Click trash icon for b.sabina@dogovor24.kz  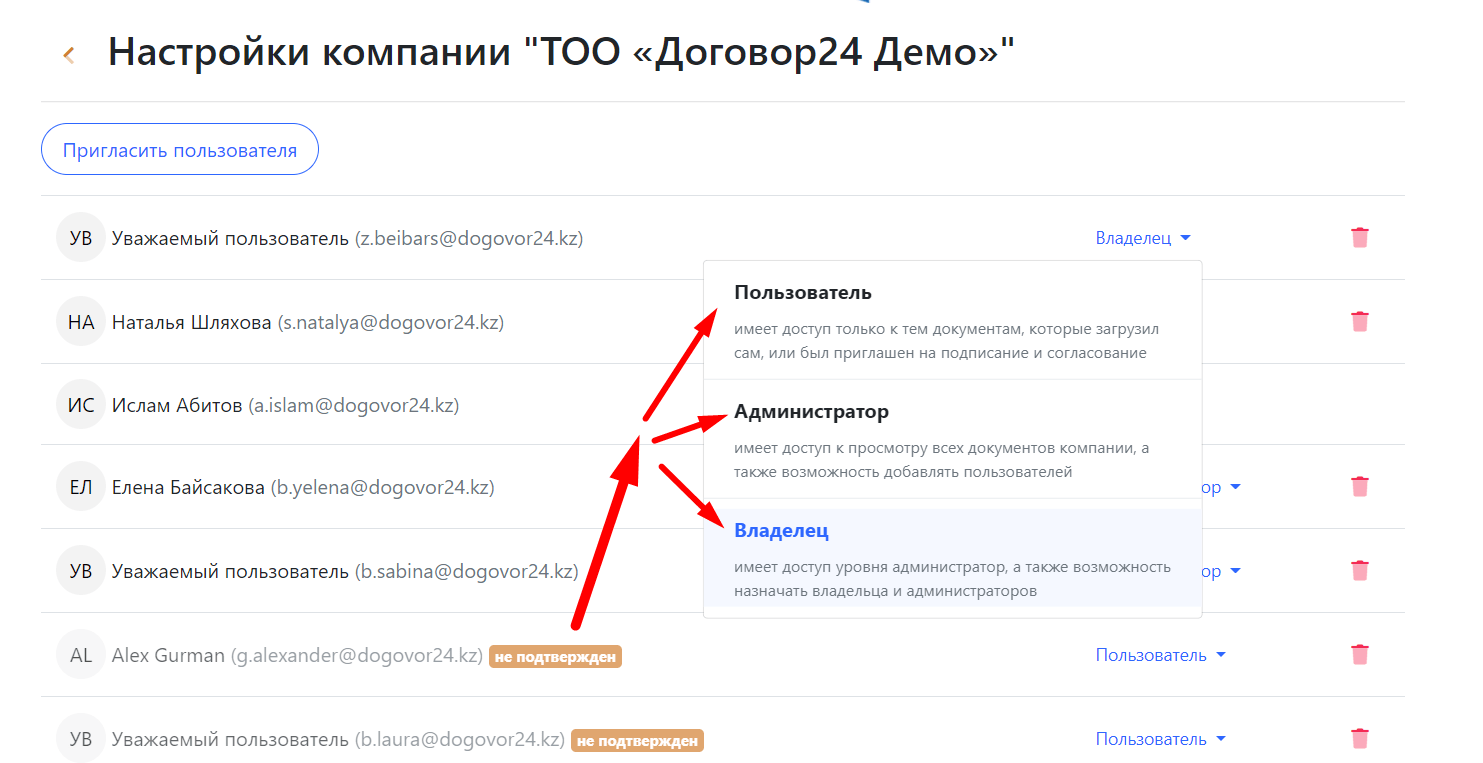pos(1359,571)
